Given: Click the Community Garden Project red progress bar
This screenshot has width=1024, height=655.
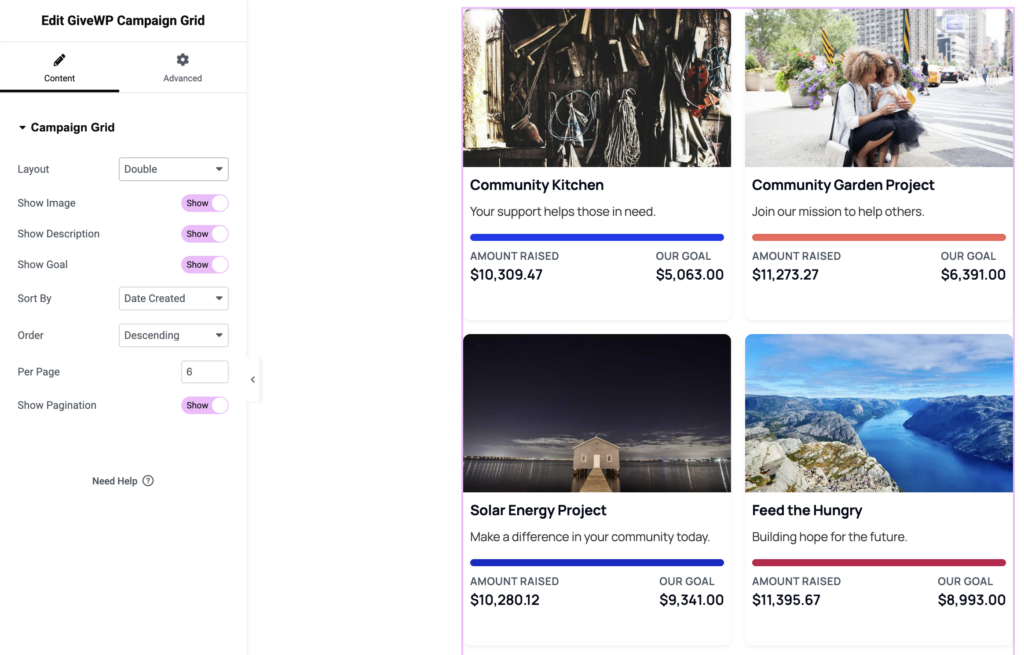Looking at the screenshot, I should [x=879, y=238].
